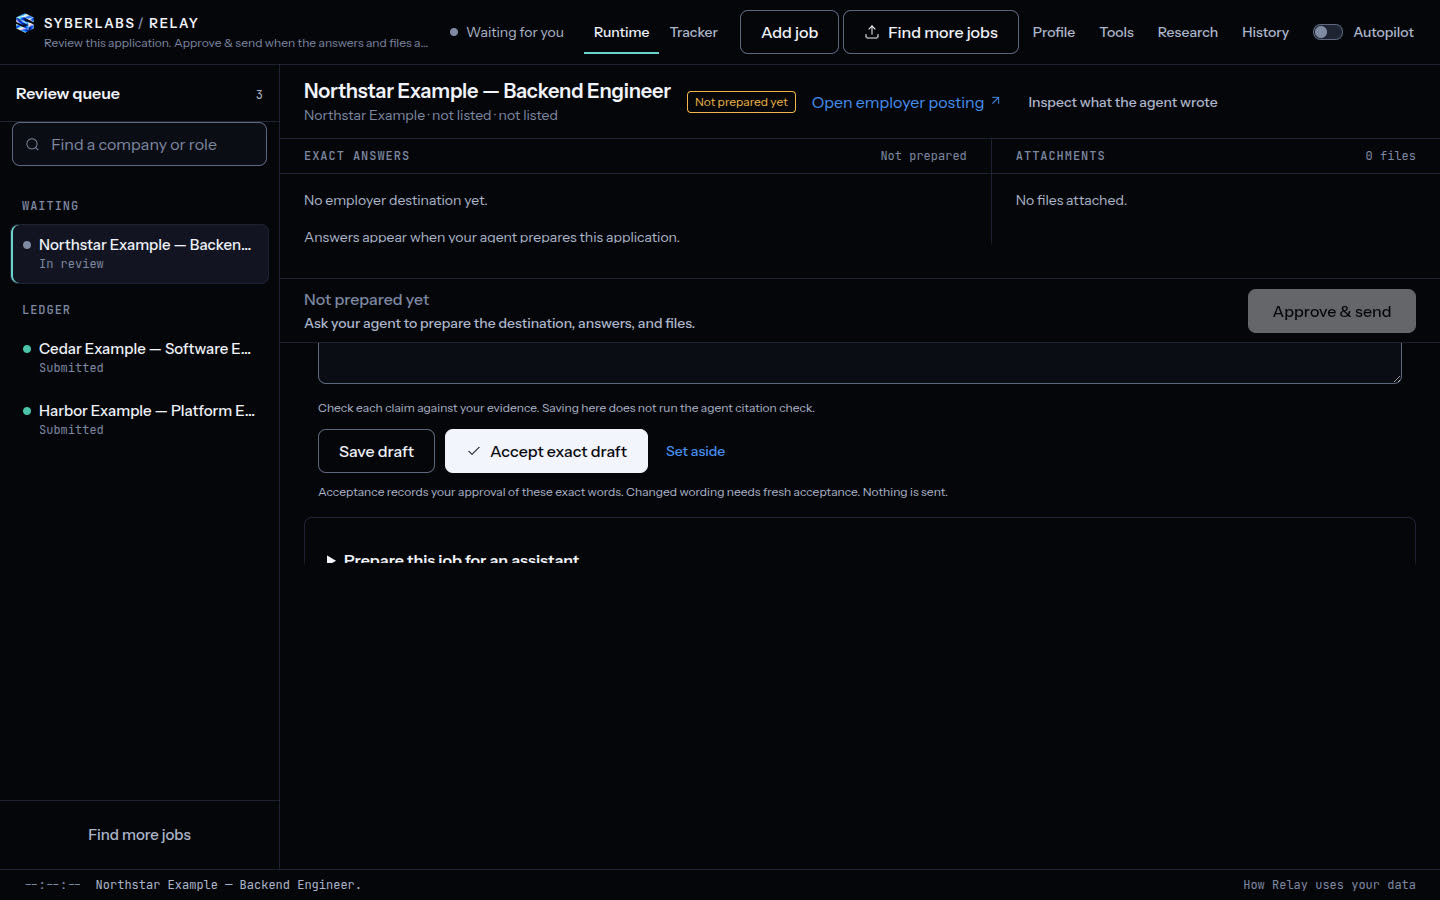Image resolution: width=1440 pixels, height=900 pixels.
Task: Click the green status dot for Harbor Example
Action: pyautogui.click(x=27, y=411)
